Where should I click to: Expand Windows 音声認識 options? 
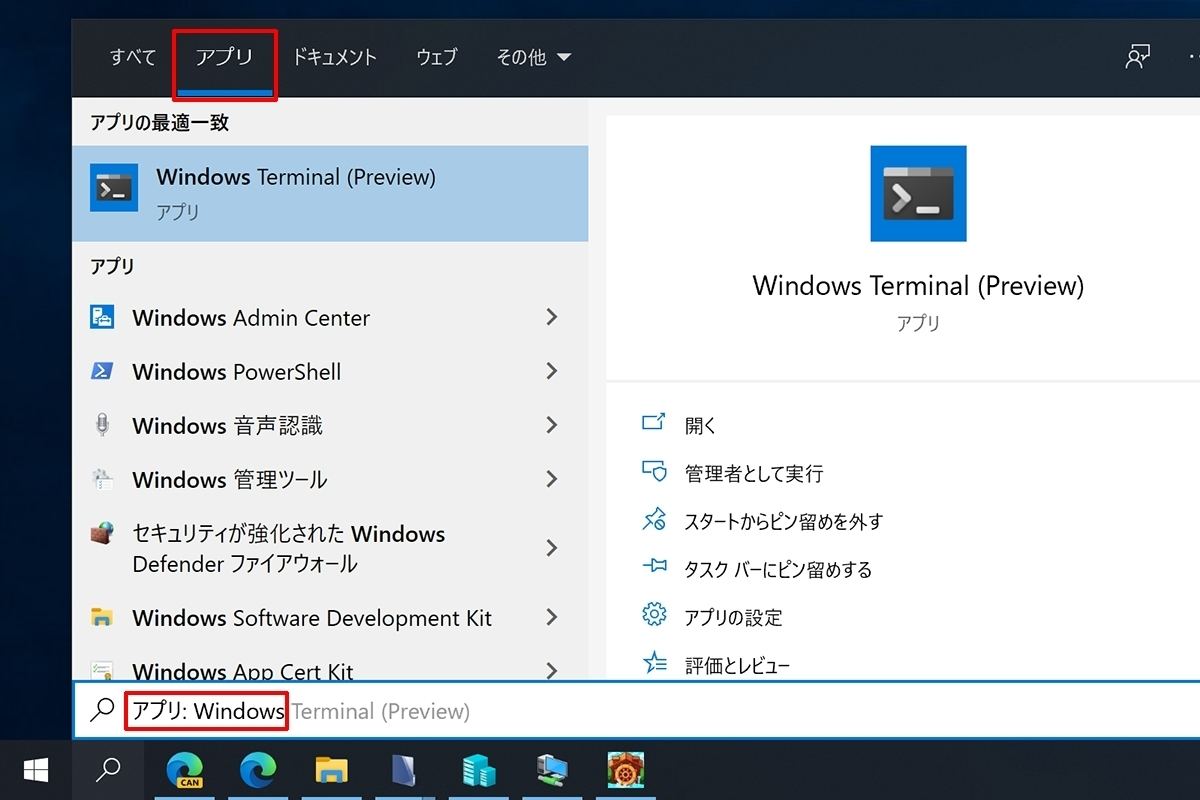551,425
